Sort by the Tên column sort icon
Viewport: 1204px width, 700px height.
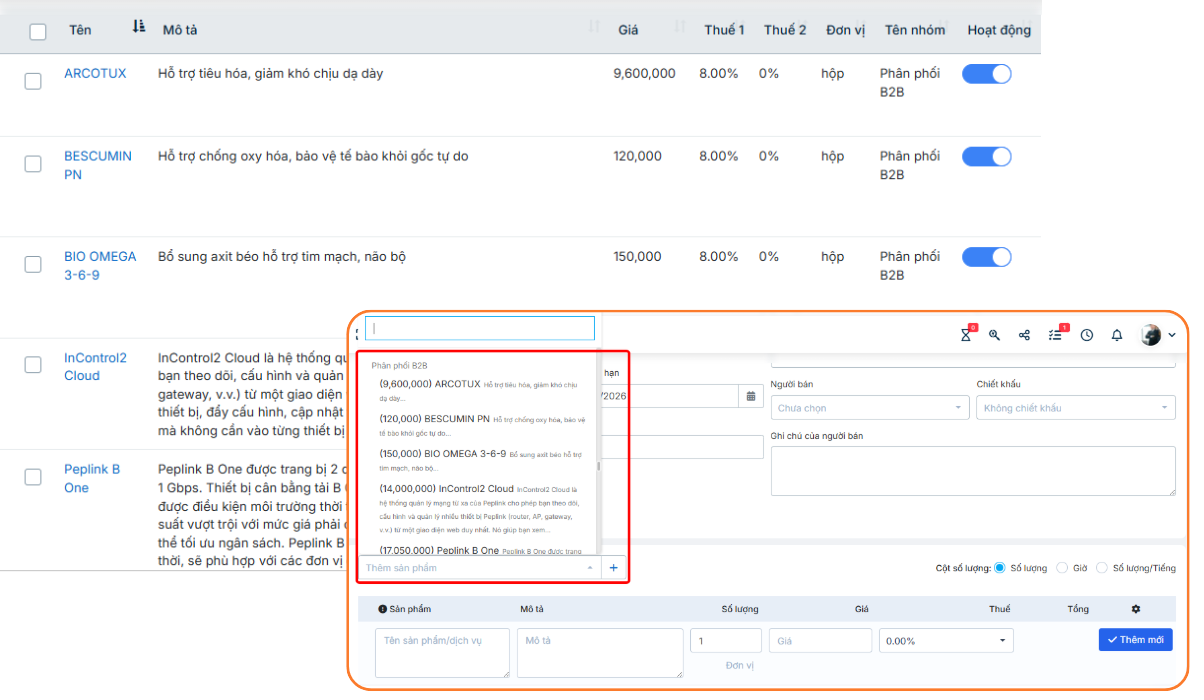(x=139, y=27)
